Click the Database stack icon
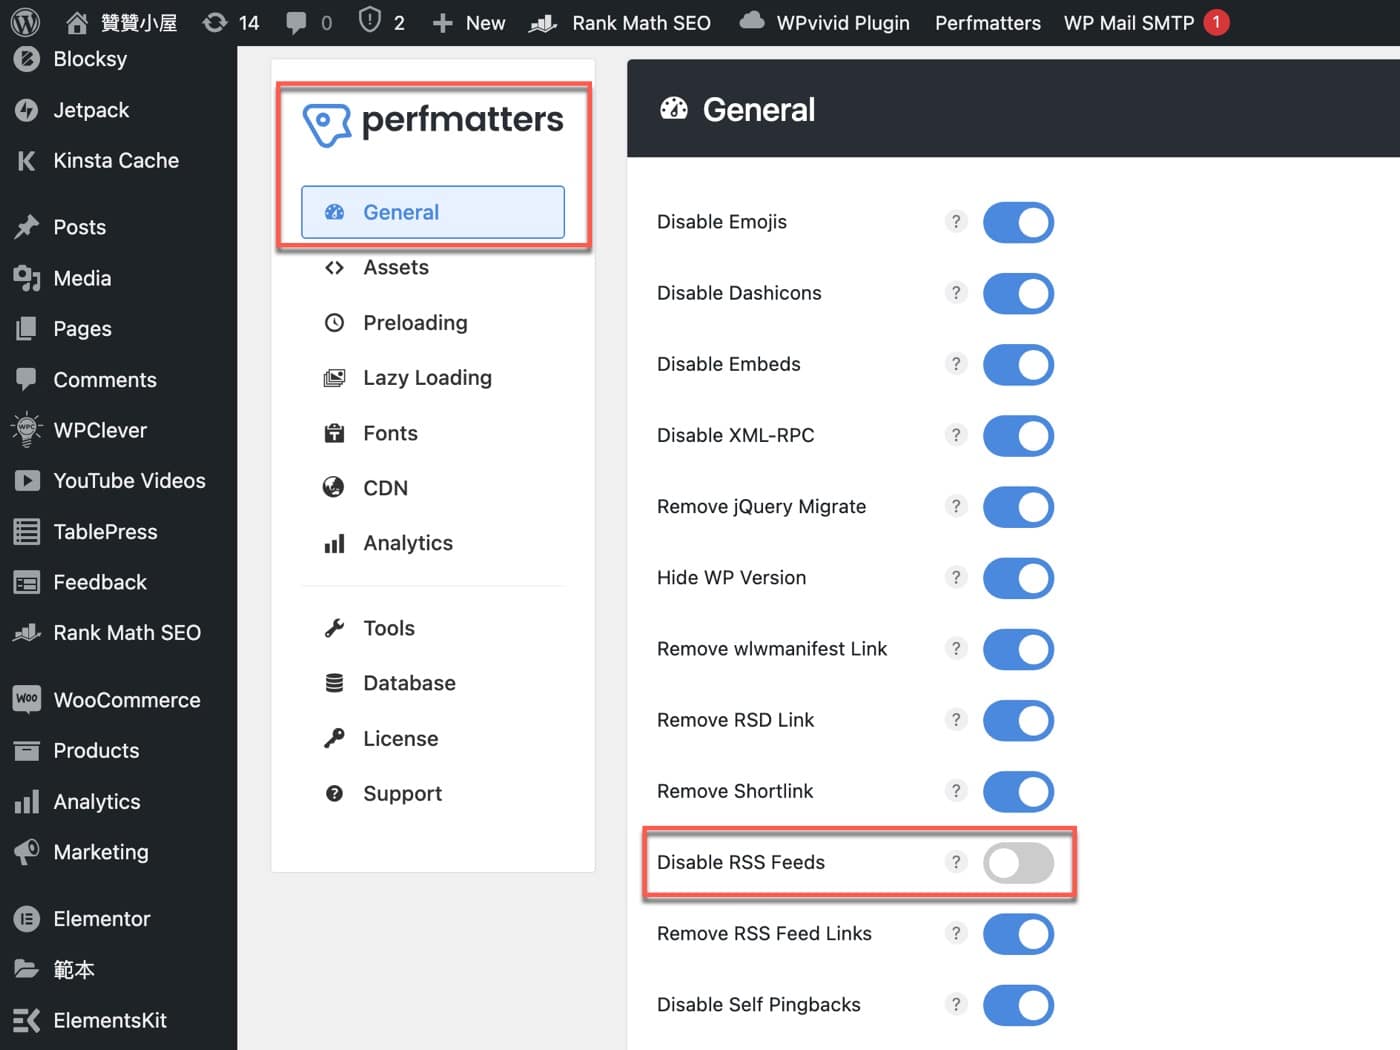1400x1050 pixels. click(x=334, y=683)
